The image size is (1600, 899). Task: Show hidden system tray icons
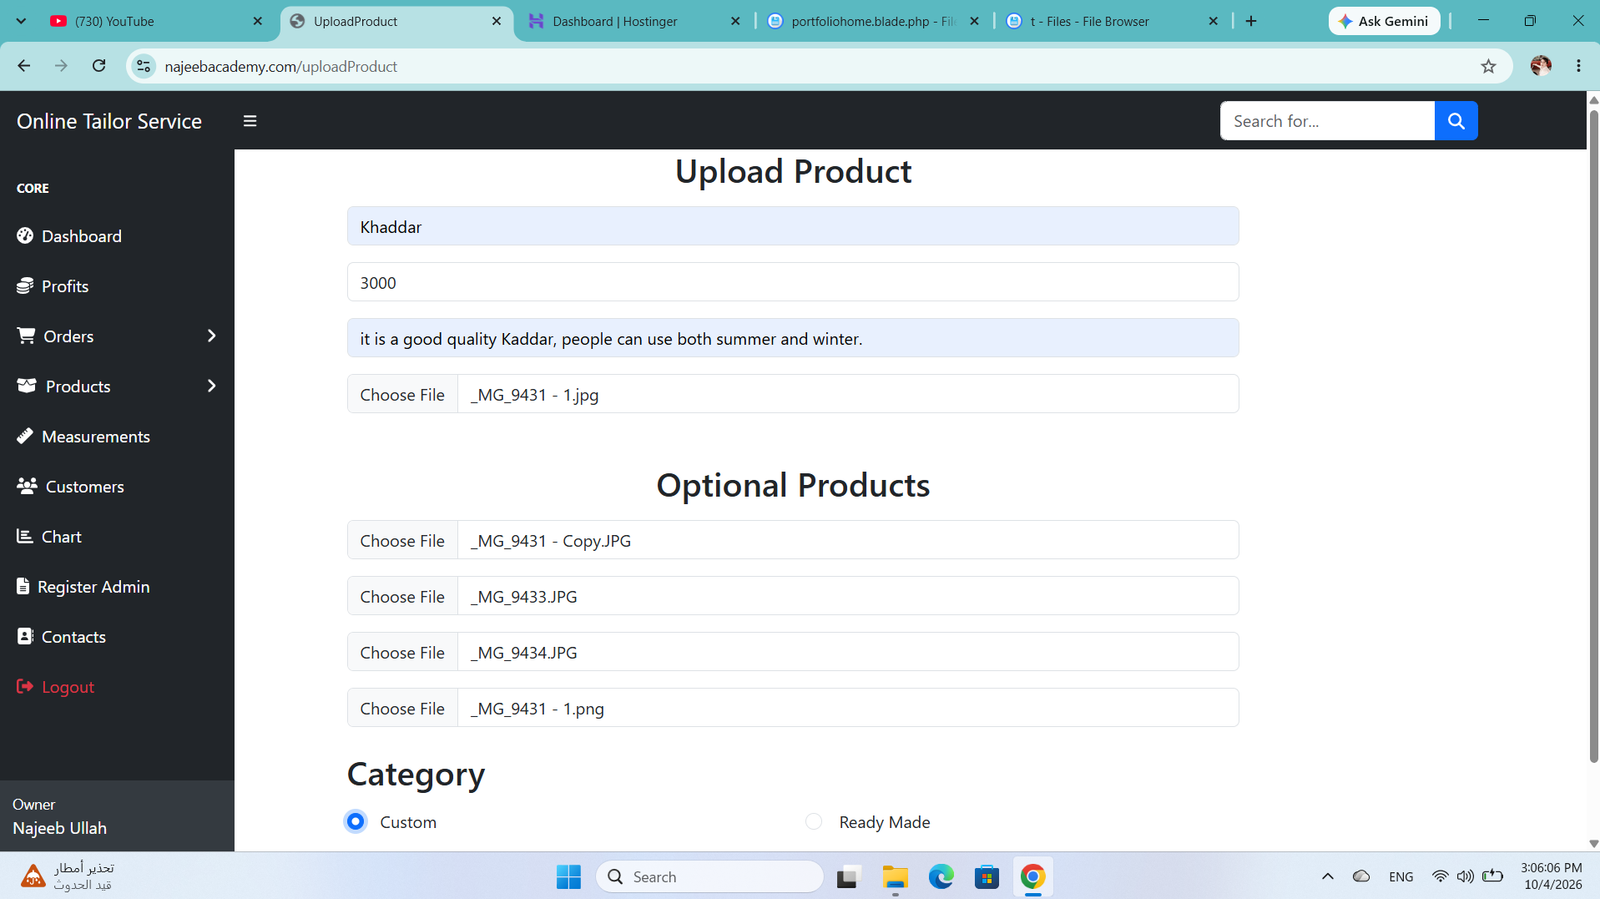[1328, 877]
